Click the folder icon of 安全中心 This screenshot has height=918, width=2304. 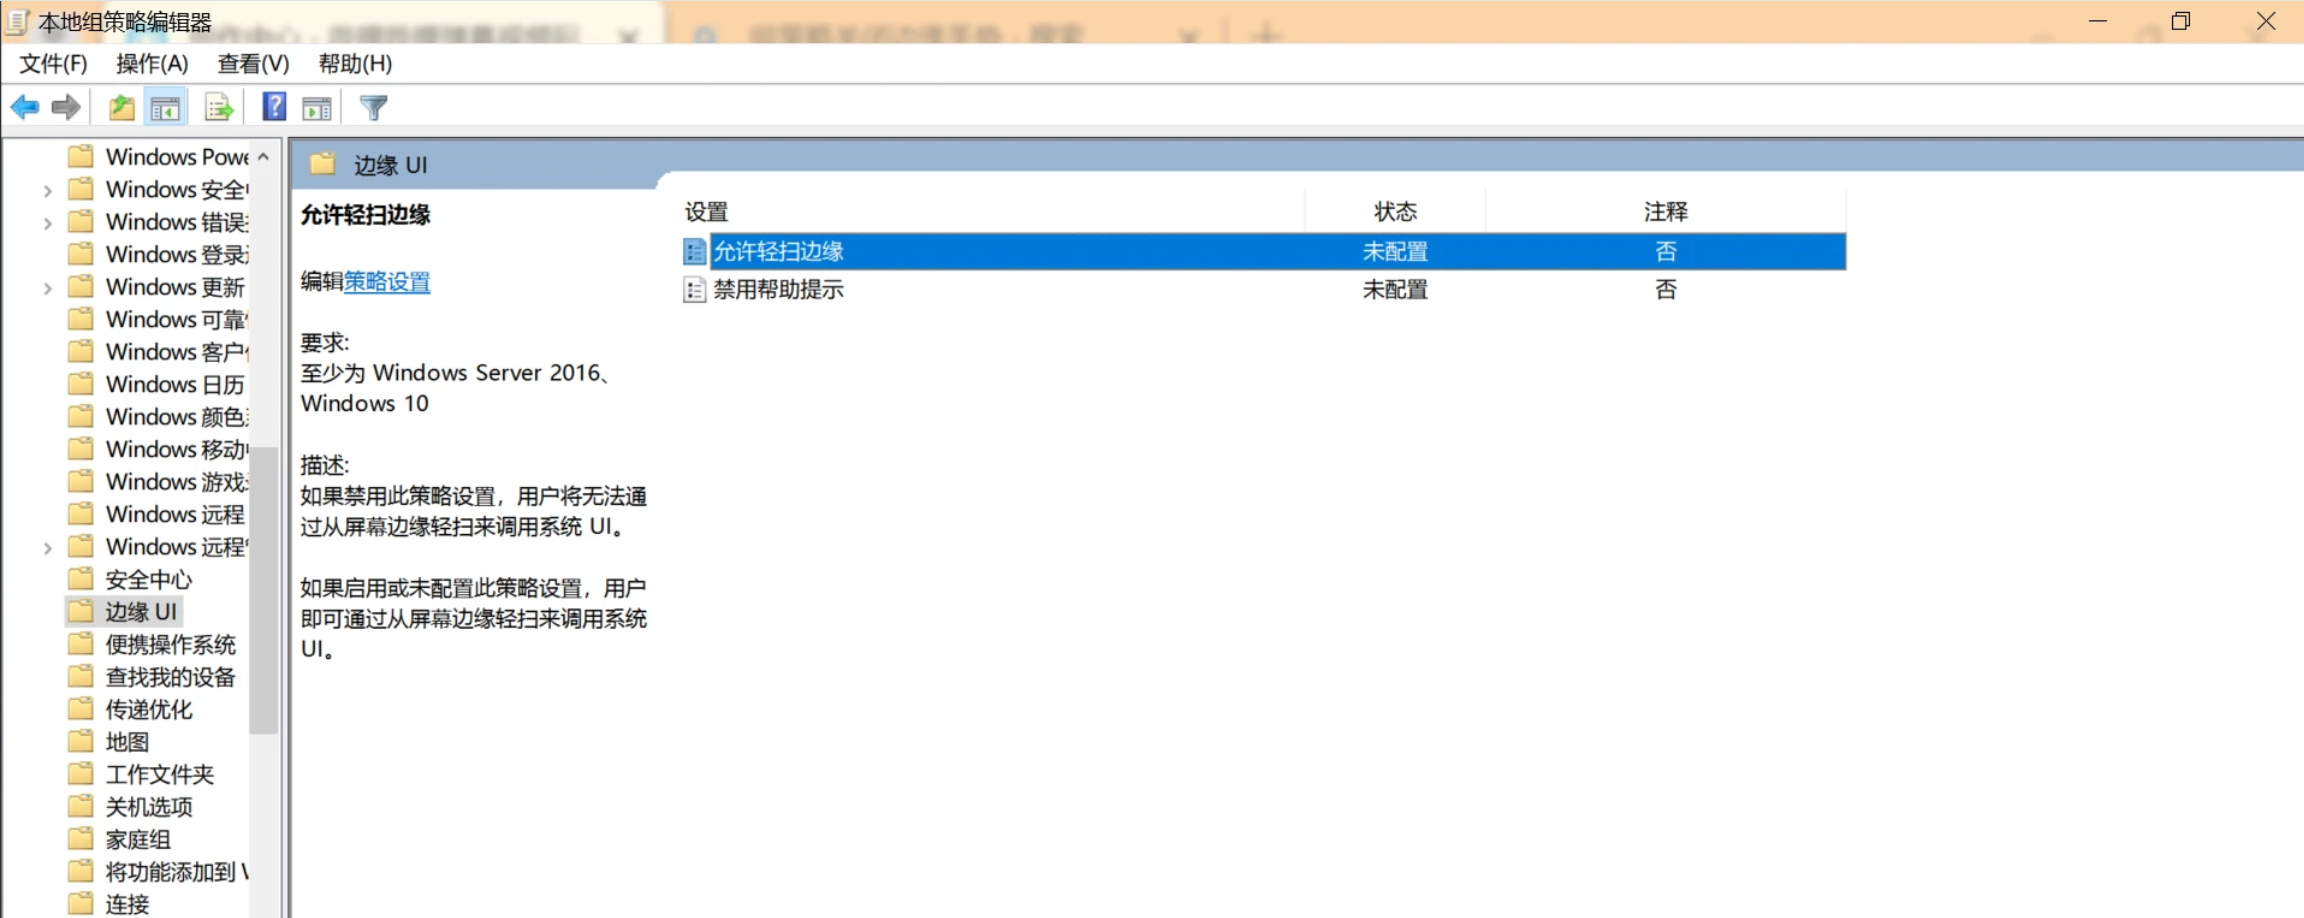[81, 579]
